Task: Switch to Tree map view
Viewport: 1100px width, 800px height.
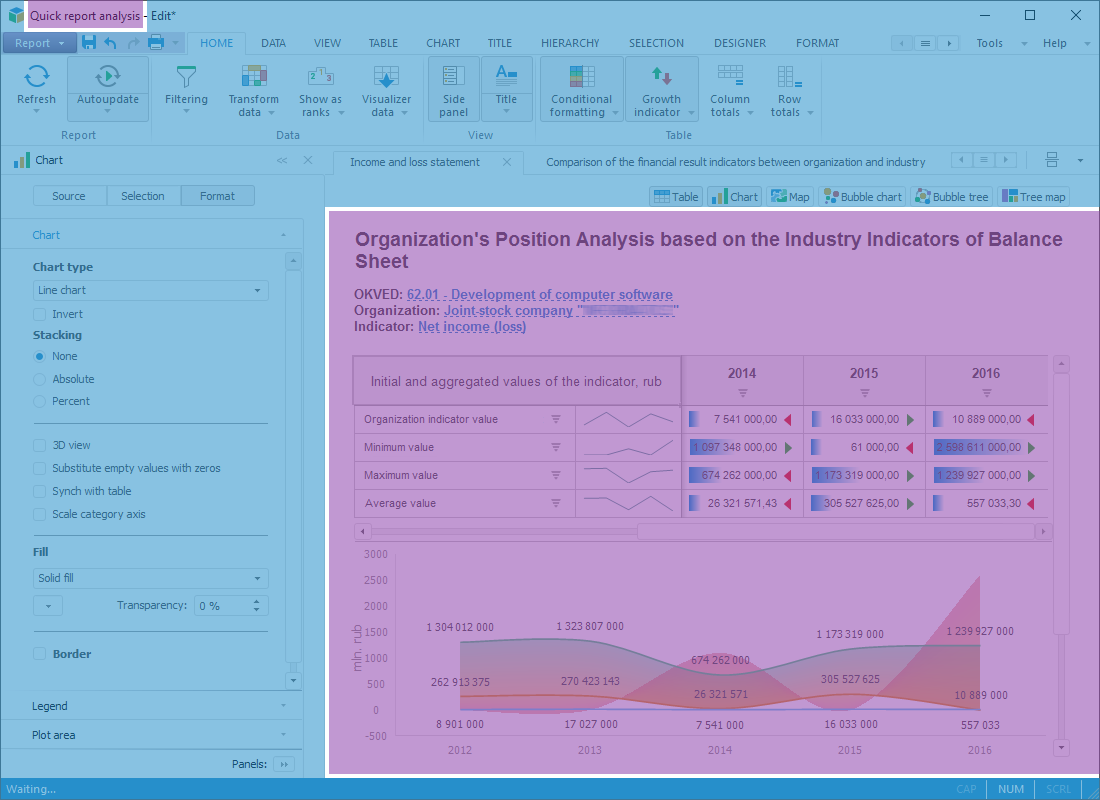Action: (x=1033, y=197)
